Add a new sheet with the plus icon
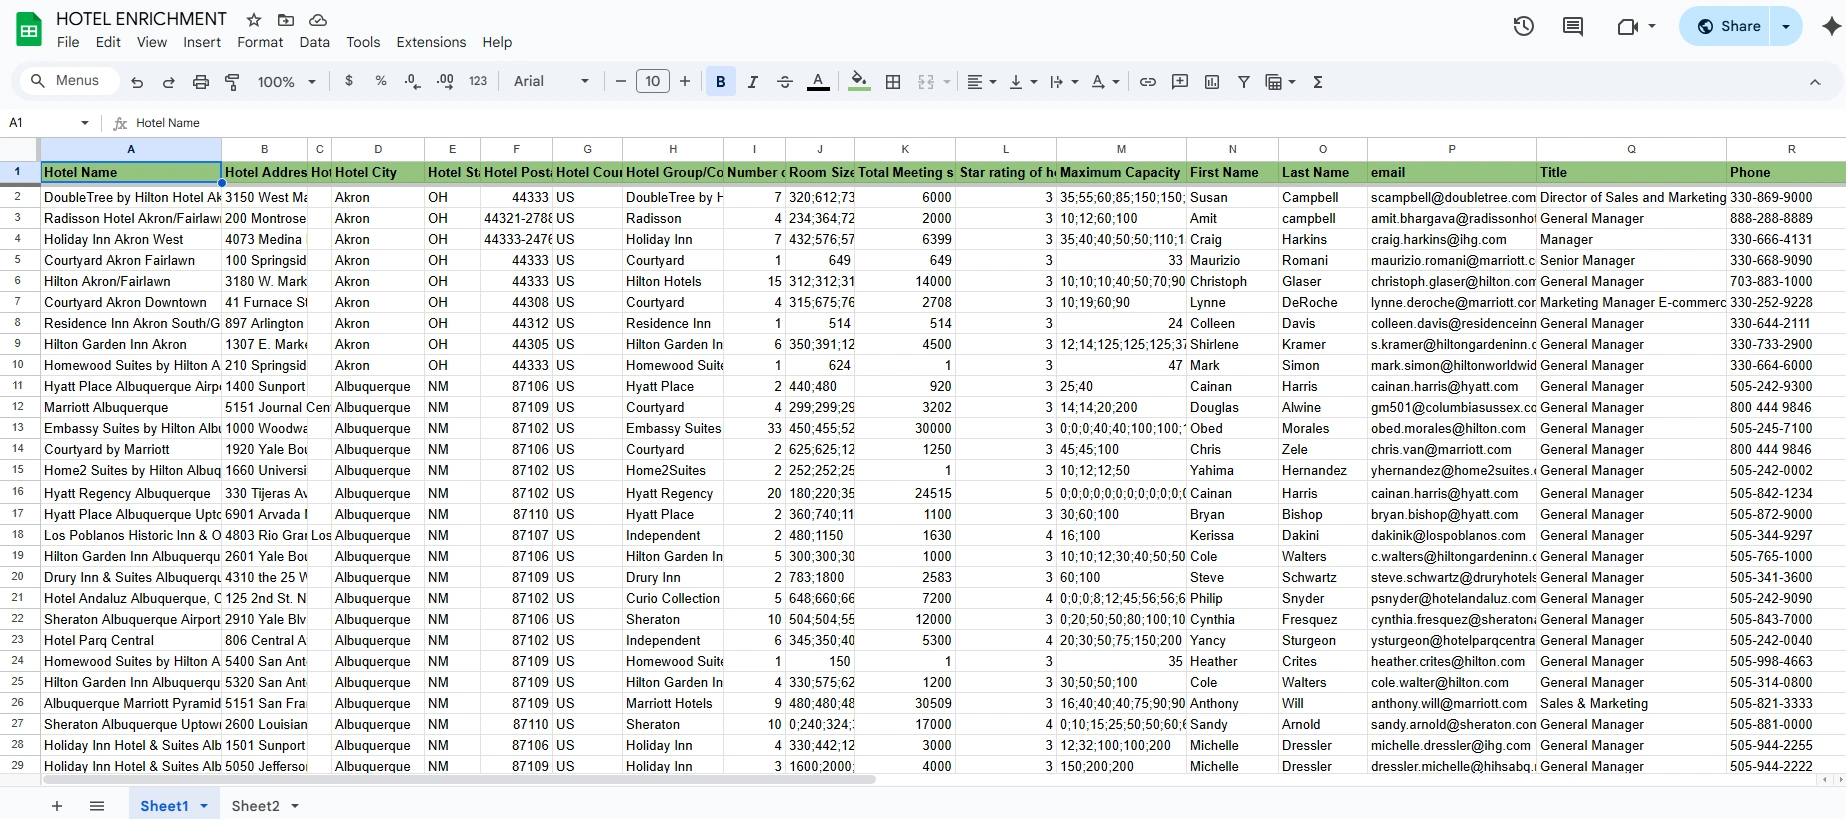Screen dimensions: 1846x819 coord(57,806)
